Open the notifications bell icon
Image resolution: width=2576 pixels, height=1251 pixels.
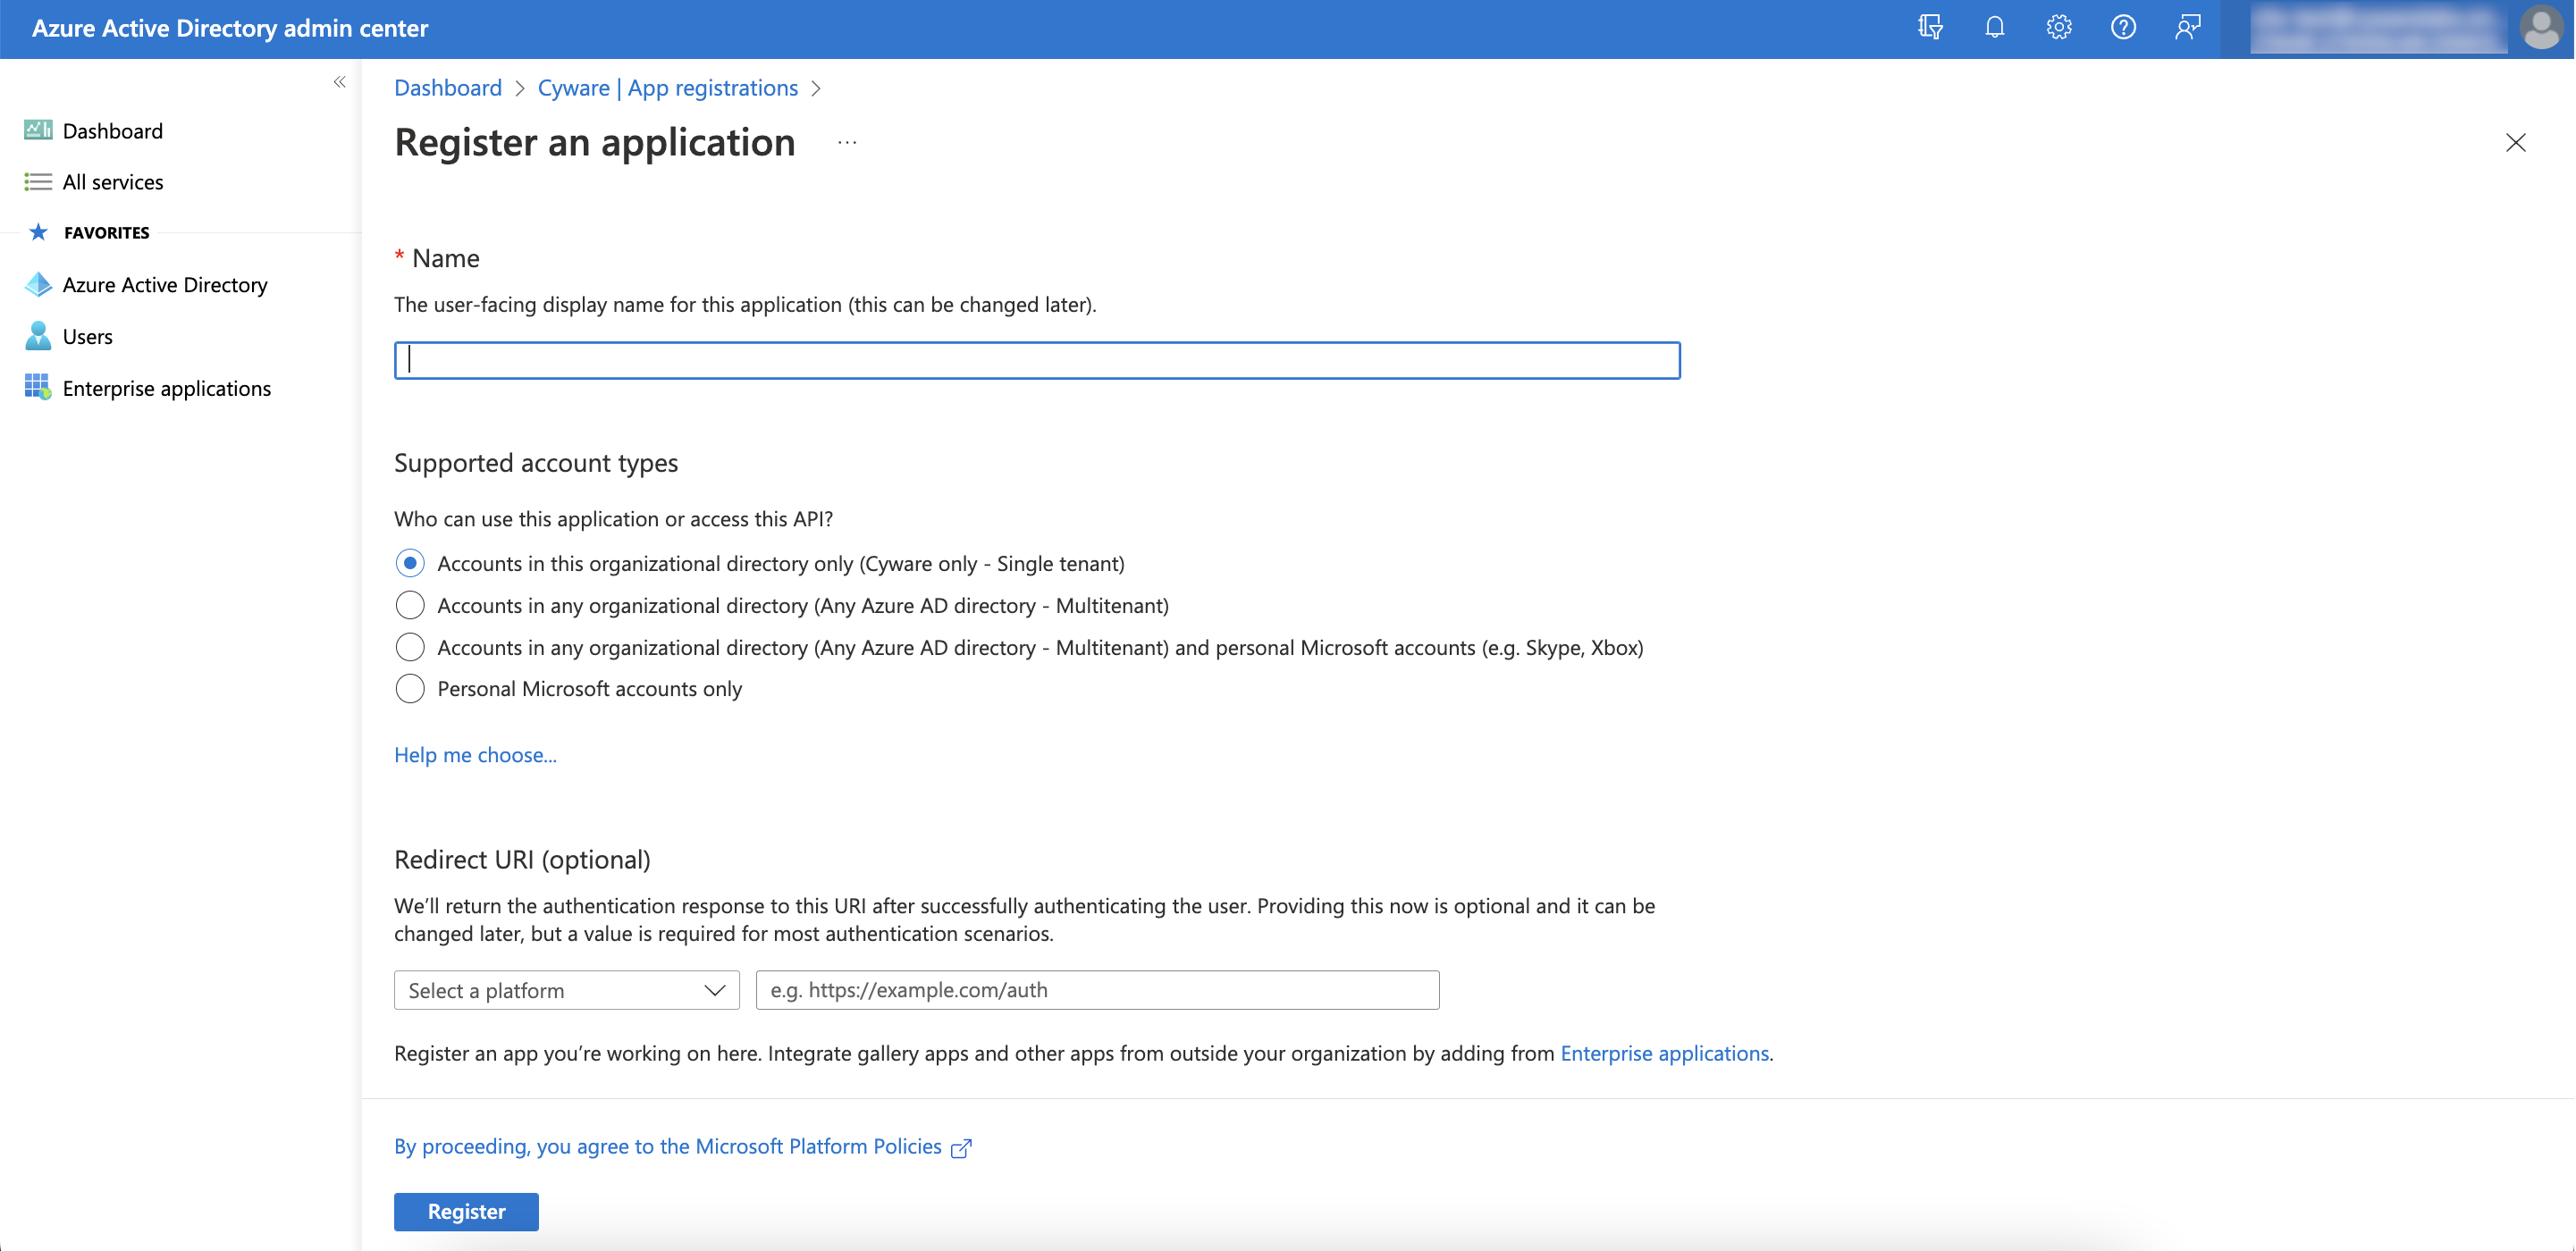click(x=1994, y=27)
